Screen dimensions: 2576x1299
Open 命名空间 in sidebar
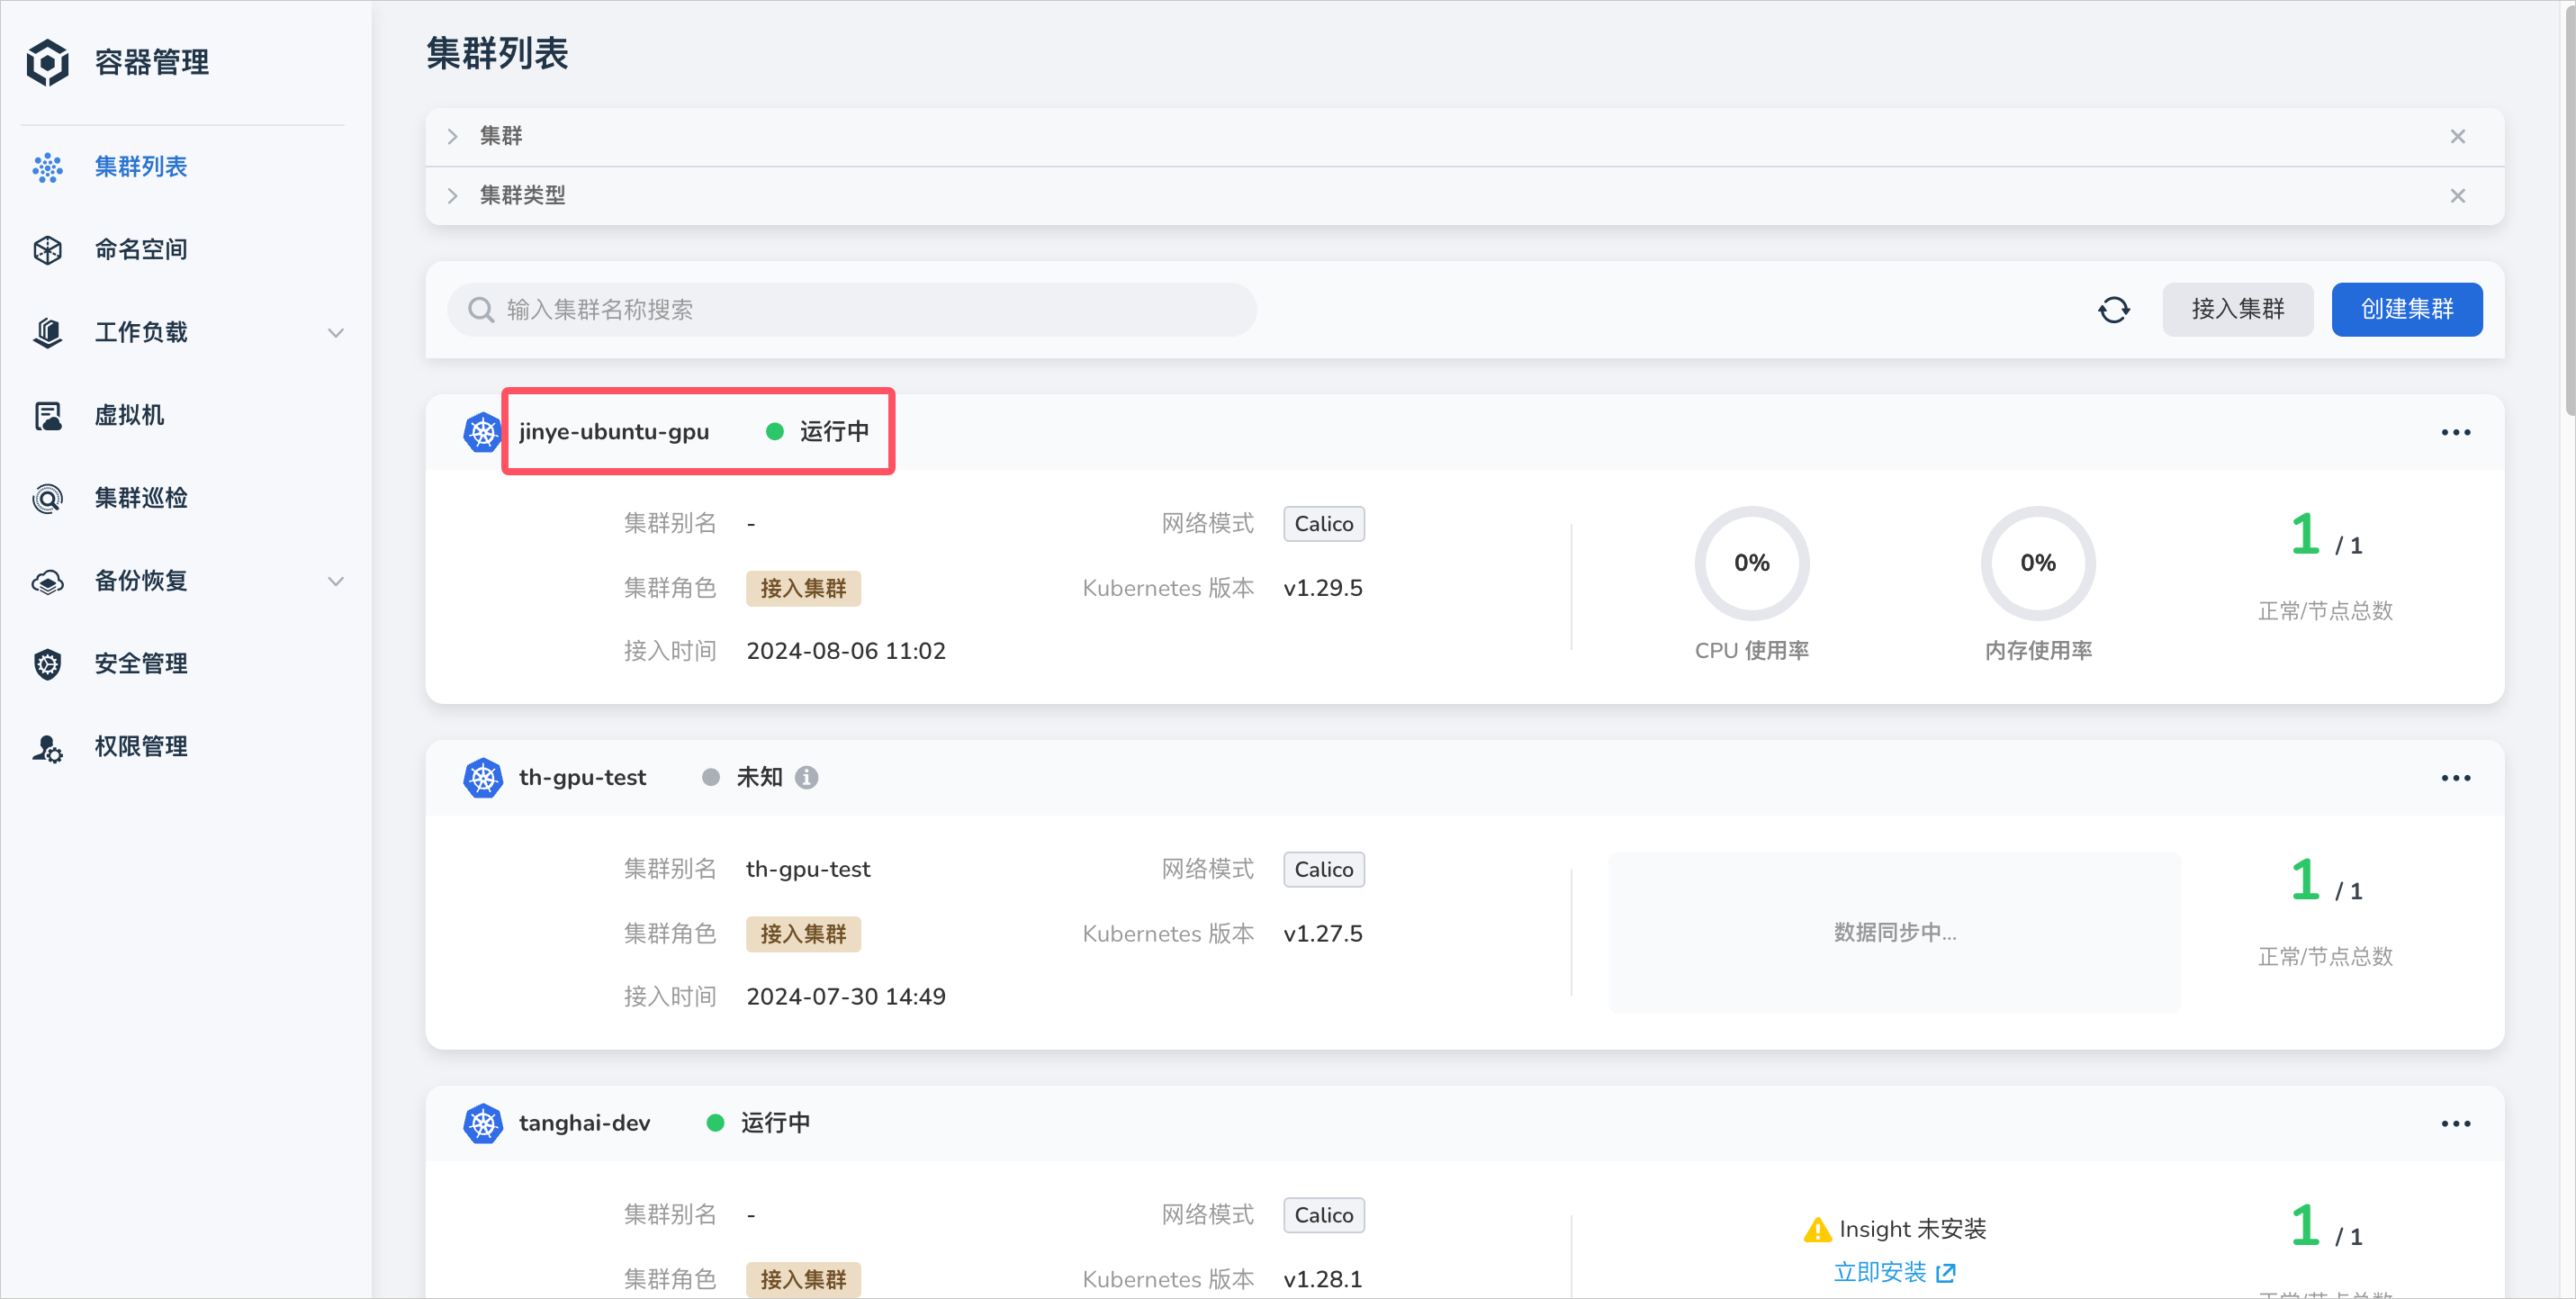tap(141, 249)
